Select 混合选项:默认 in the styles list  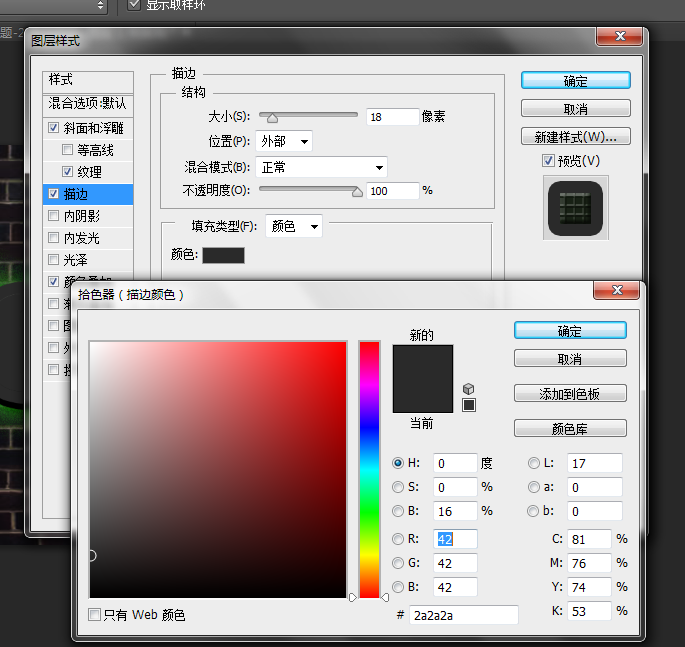click(x=88, y=103)
